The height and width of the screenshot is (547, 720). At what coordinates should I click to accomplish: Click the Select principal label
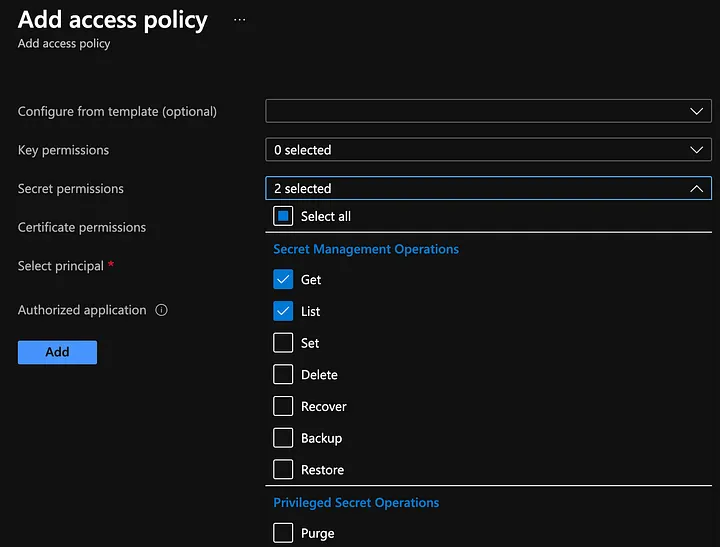tap(61, 266)
